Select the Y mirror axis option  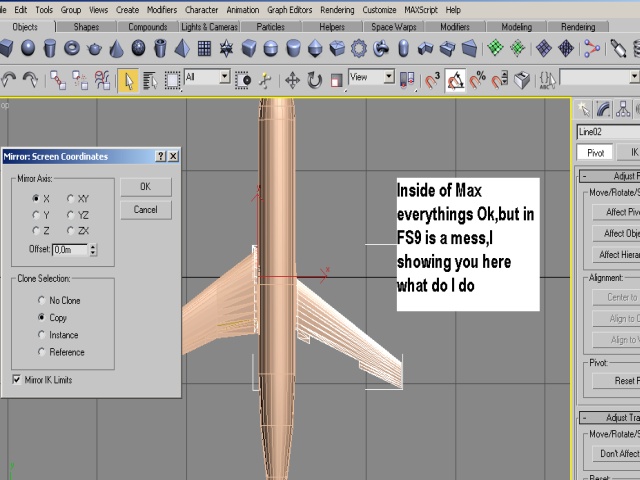coord(36,215)
